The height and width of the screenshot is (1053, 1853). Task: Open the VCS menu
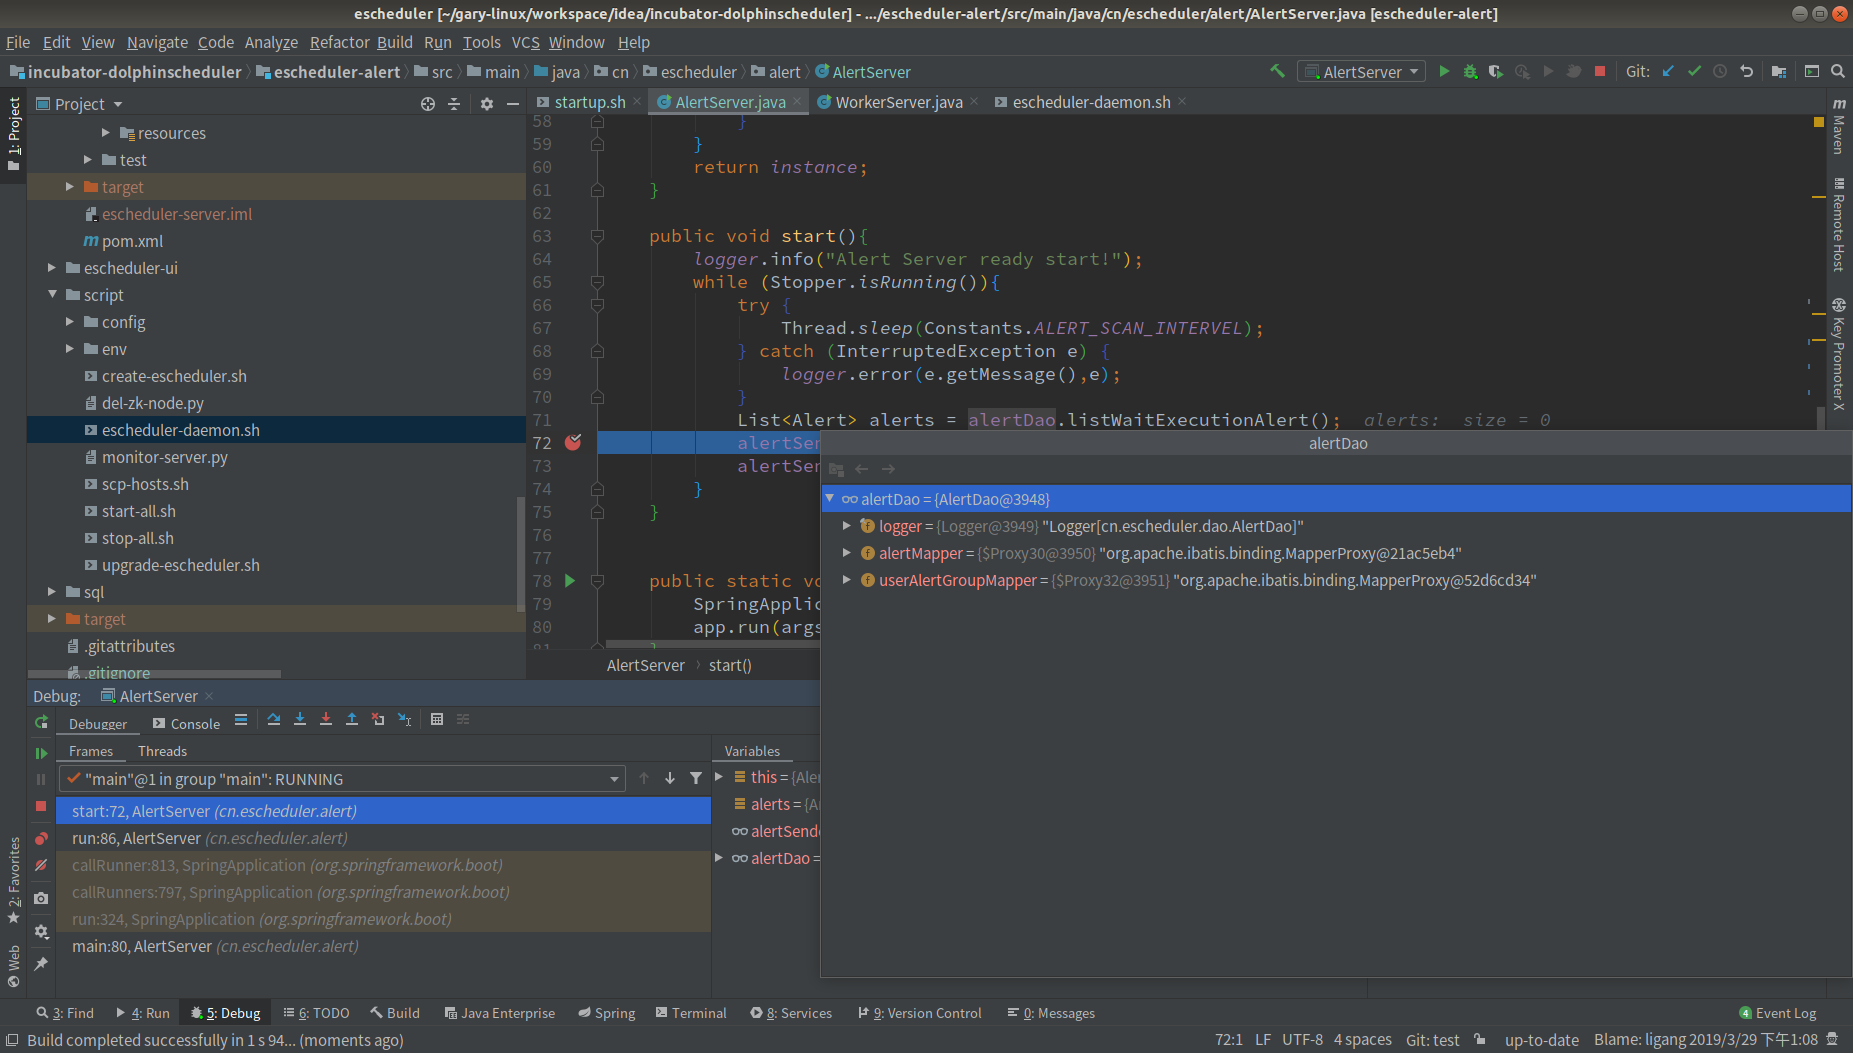525,42
